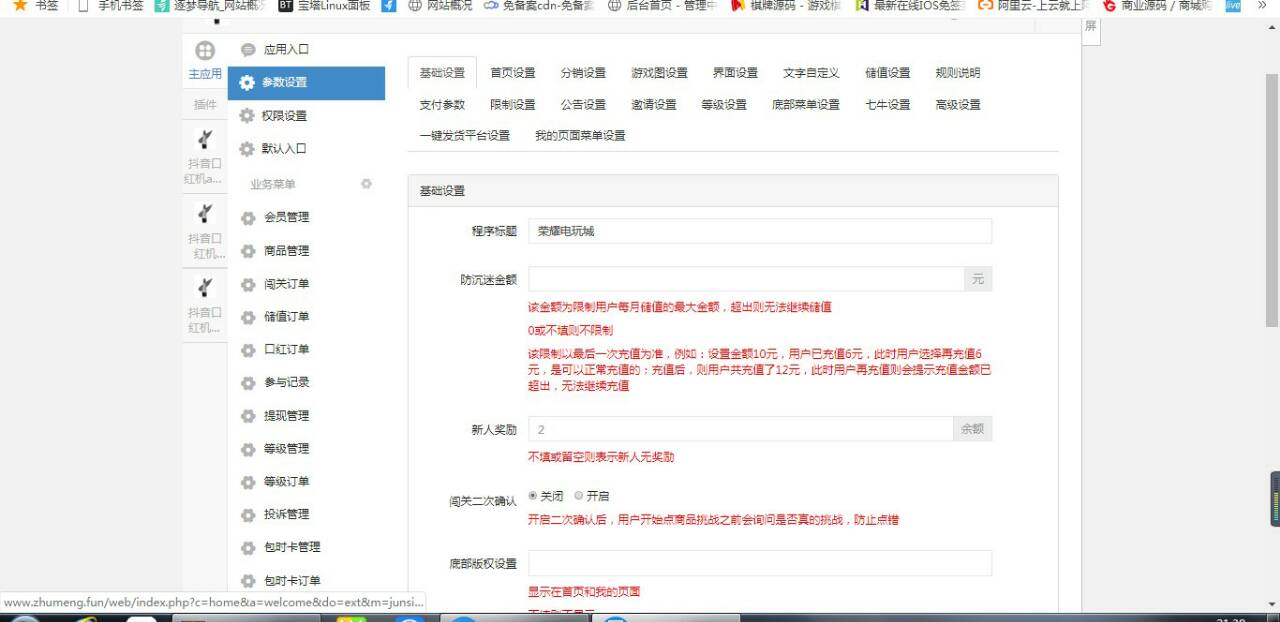Viewport: 1280px width, 622px height.
Task: Switch to the 限制设置 tab
Action: pyautogui.click(x=513, y=105)
